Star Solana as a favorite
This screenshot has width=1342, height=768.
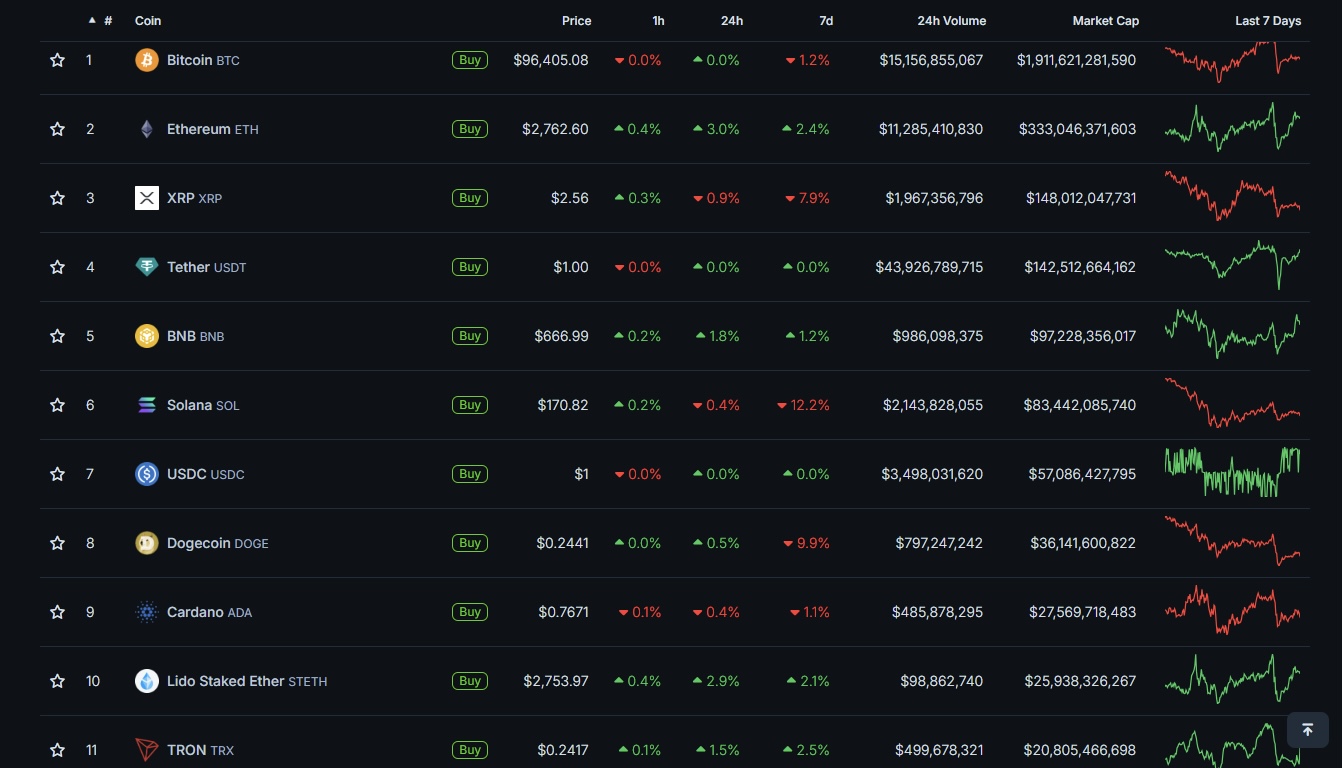tap(58, 405)
